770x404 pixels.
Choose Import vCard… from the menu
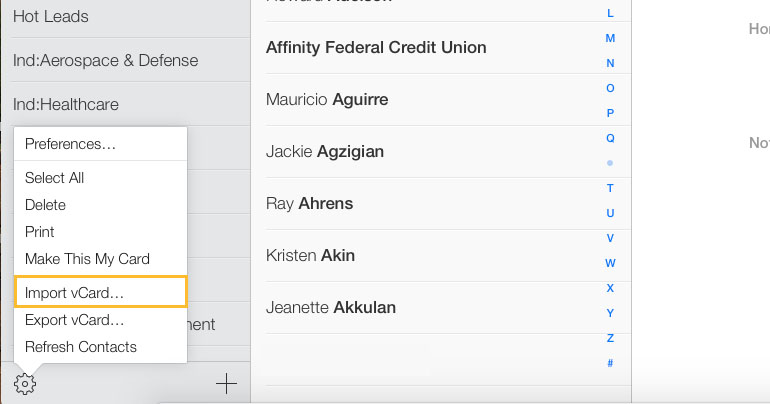coord(101,293)
